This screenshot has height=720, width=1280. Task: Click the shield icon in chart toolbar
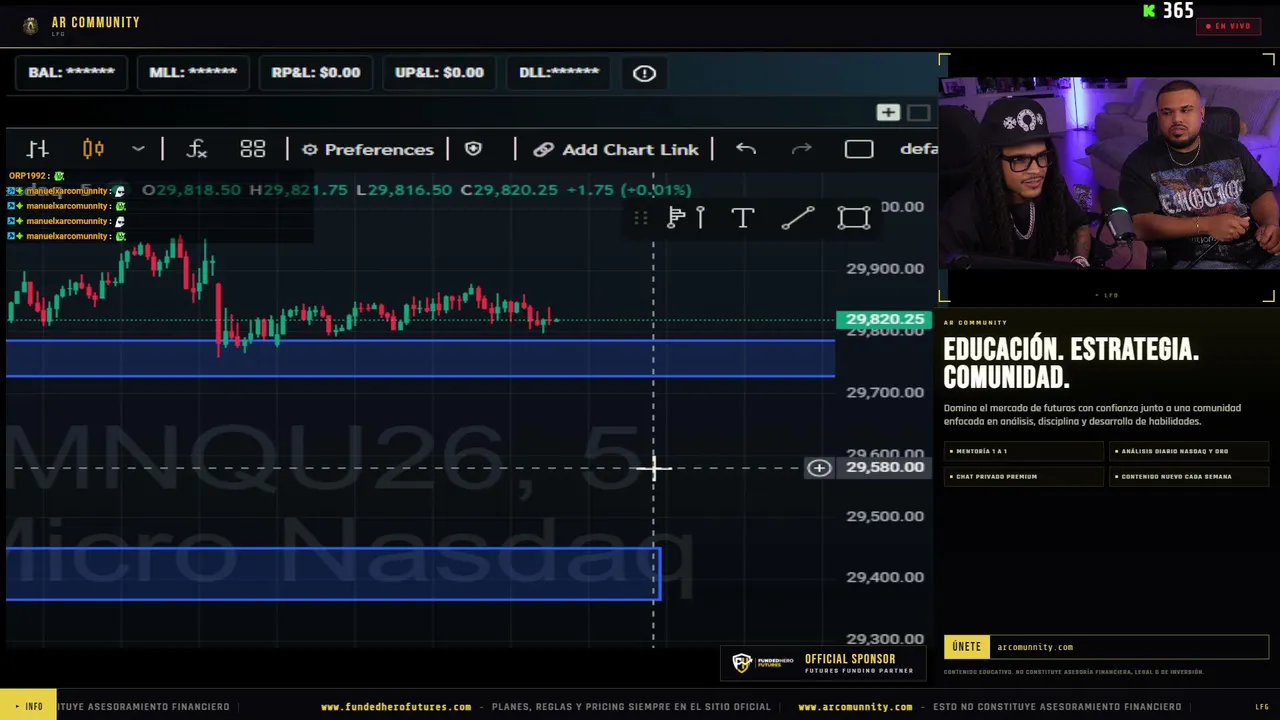point(473,149)
